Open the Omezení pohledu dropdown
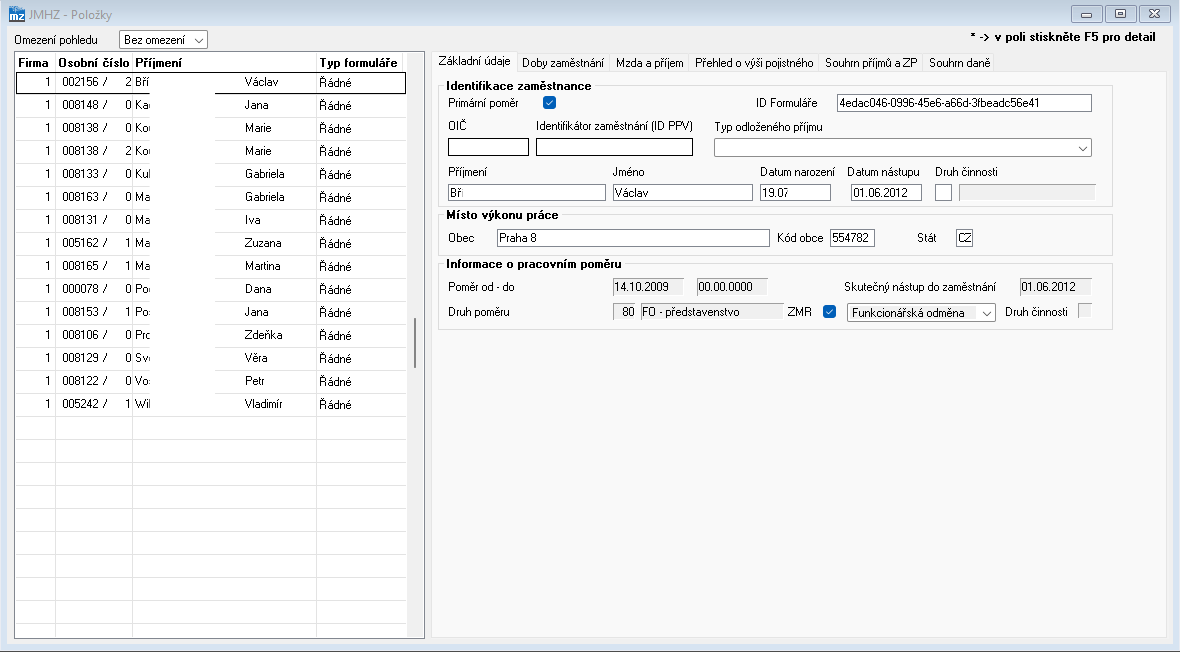The width and height of the screenshot is (1180, 652). [x=163, y=40]
